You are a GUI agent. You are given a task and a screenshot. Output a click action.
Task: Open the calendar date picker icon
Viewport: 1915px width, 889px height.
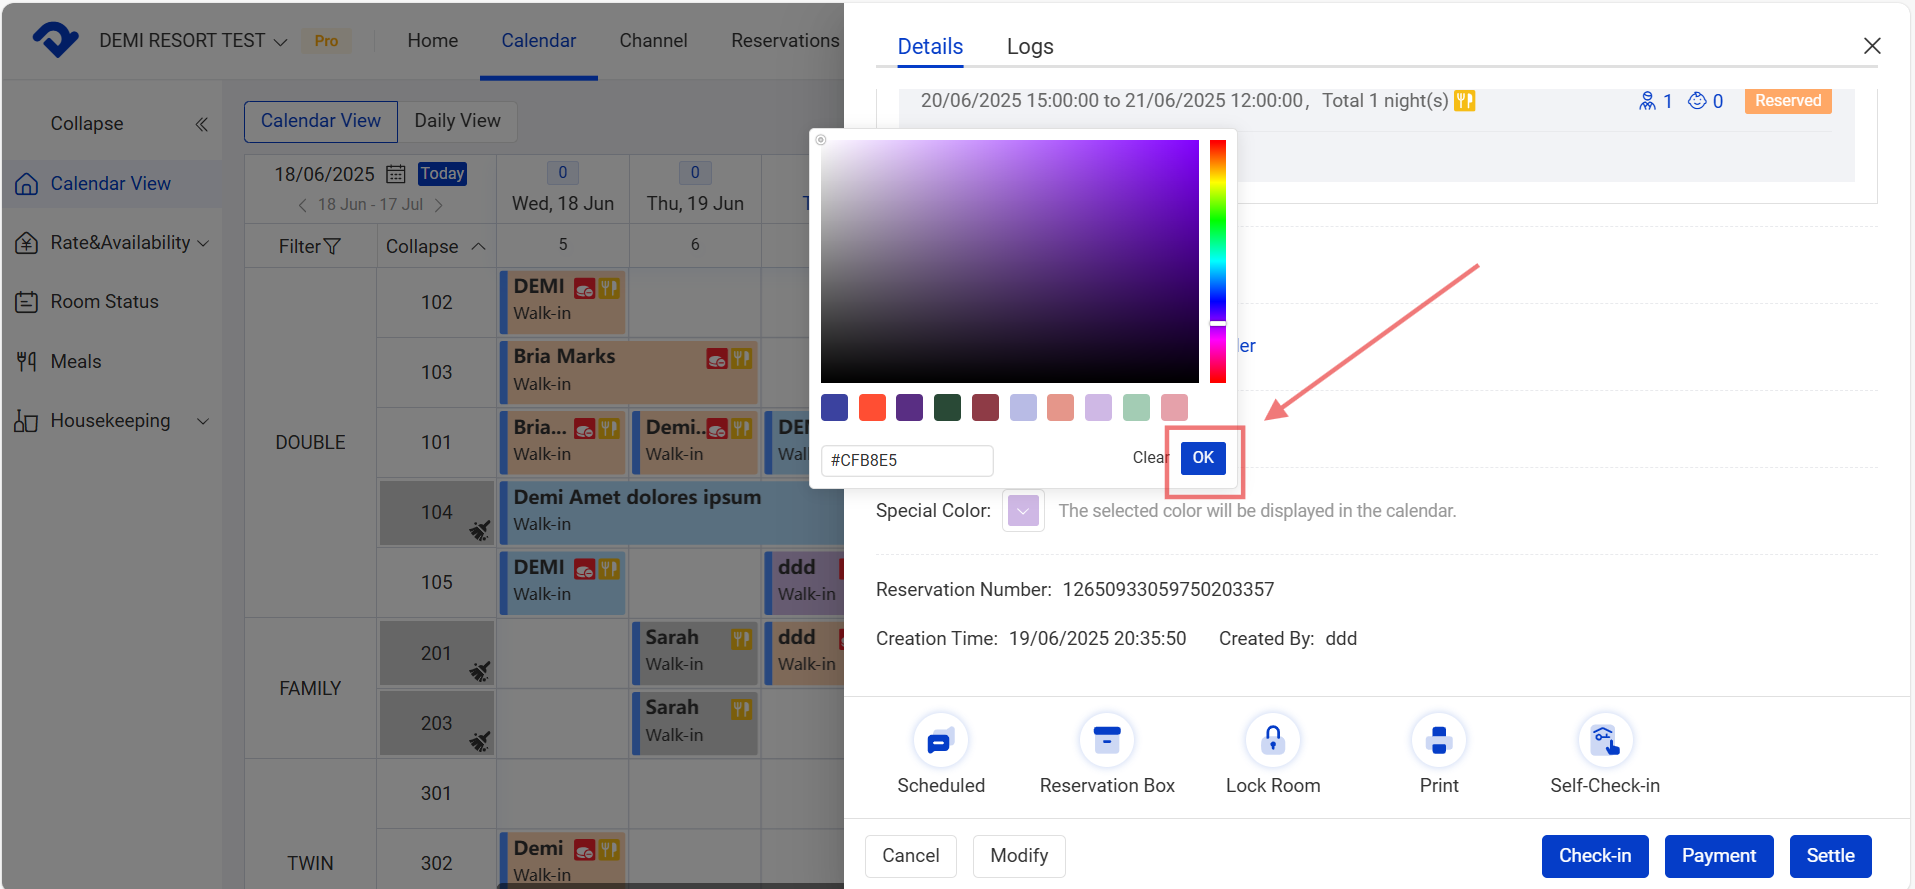pos(396,174)
